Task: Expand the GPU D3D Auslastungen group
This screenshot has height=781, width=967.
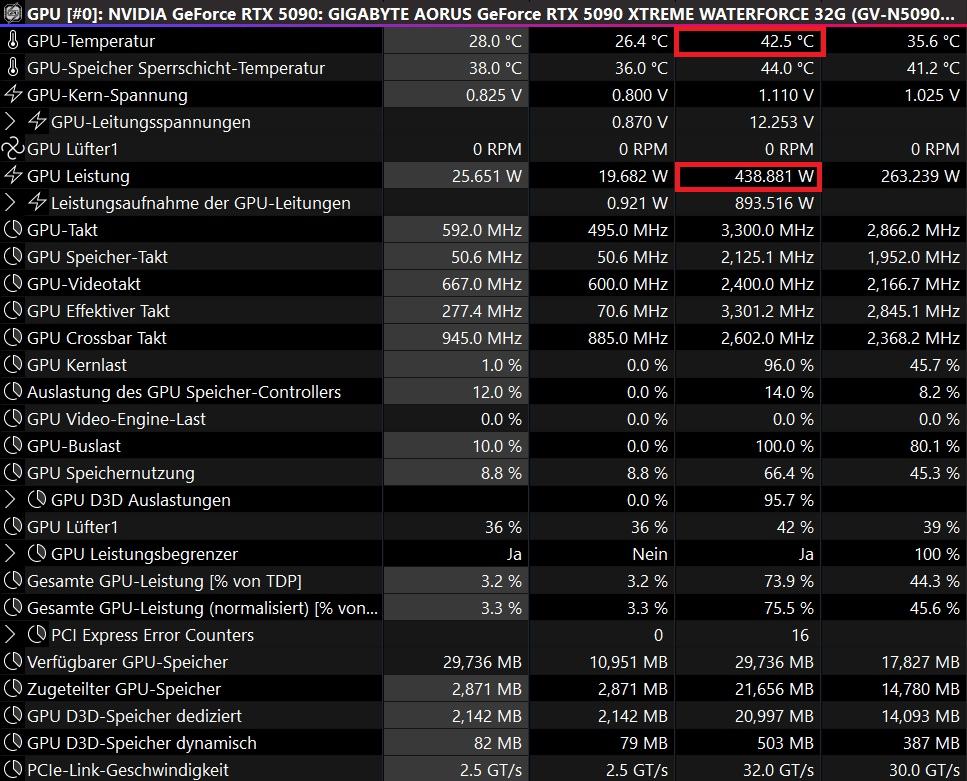Action: (x=11, y=500)
